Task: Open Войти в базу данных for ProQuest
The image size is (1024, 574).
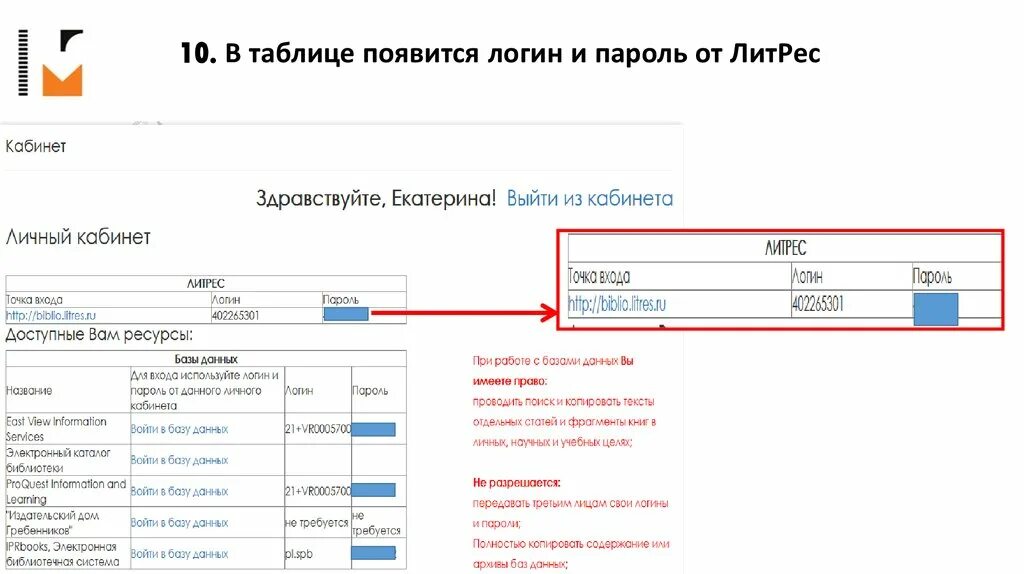Action: (179, 492)
